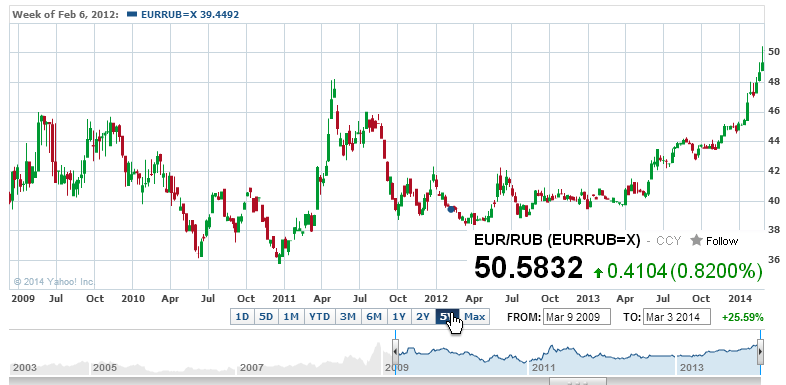Click the right range slider handle
Screen dimensions: 786x385
(x=760, y=351)
